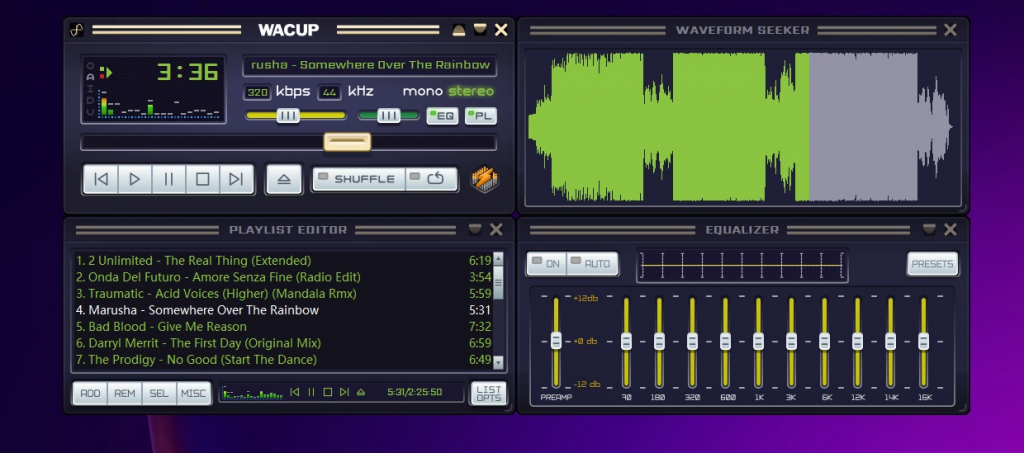Skip to next track in main window

point(236,180)
